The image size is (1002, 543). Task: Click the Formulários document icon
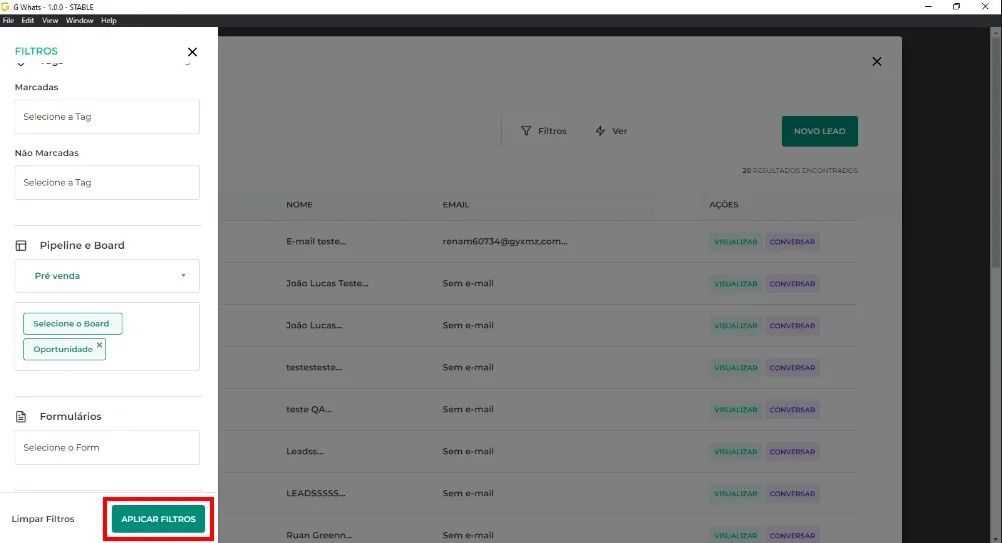click(21, 417)
